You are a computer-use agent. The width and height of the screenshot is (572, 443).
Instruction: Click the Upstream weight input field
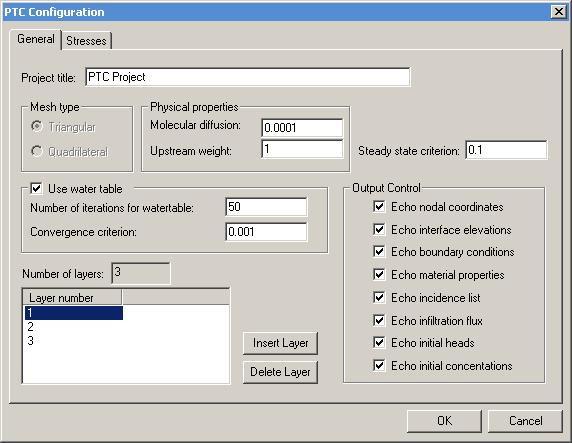point(302,149)
